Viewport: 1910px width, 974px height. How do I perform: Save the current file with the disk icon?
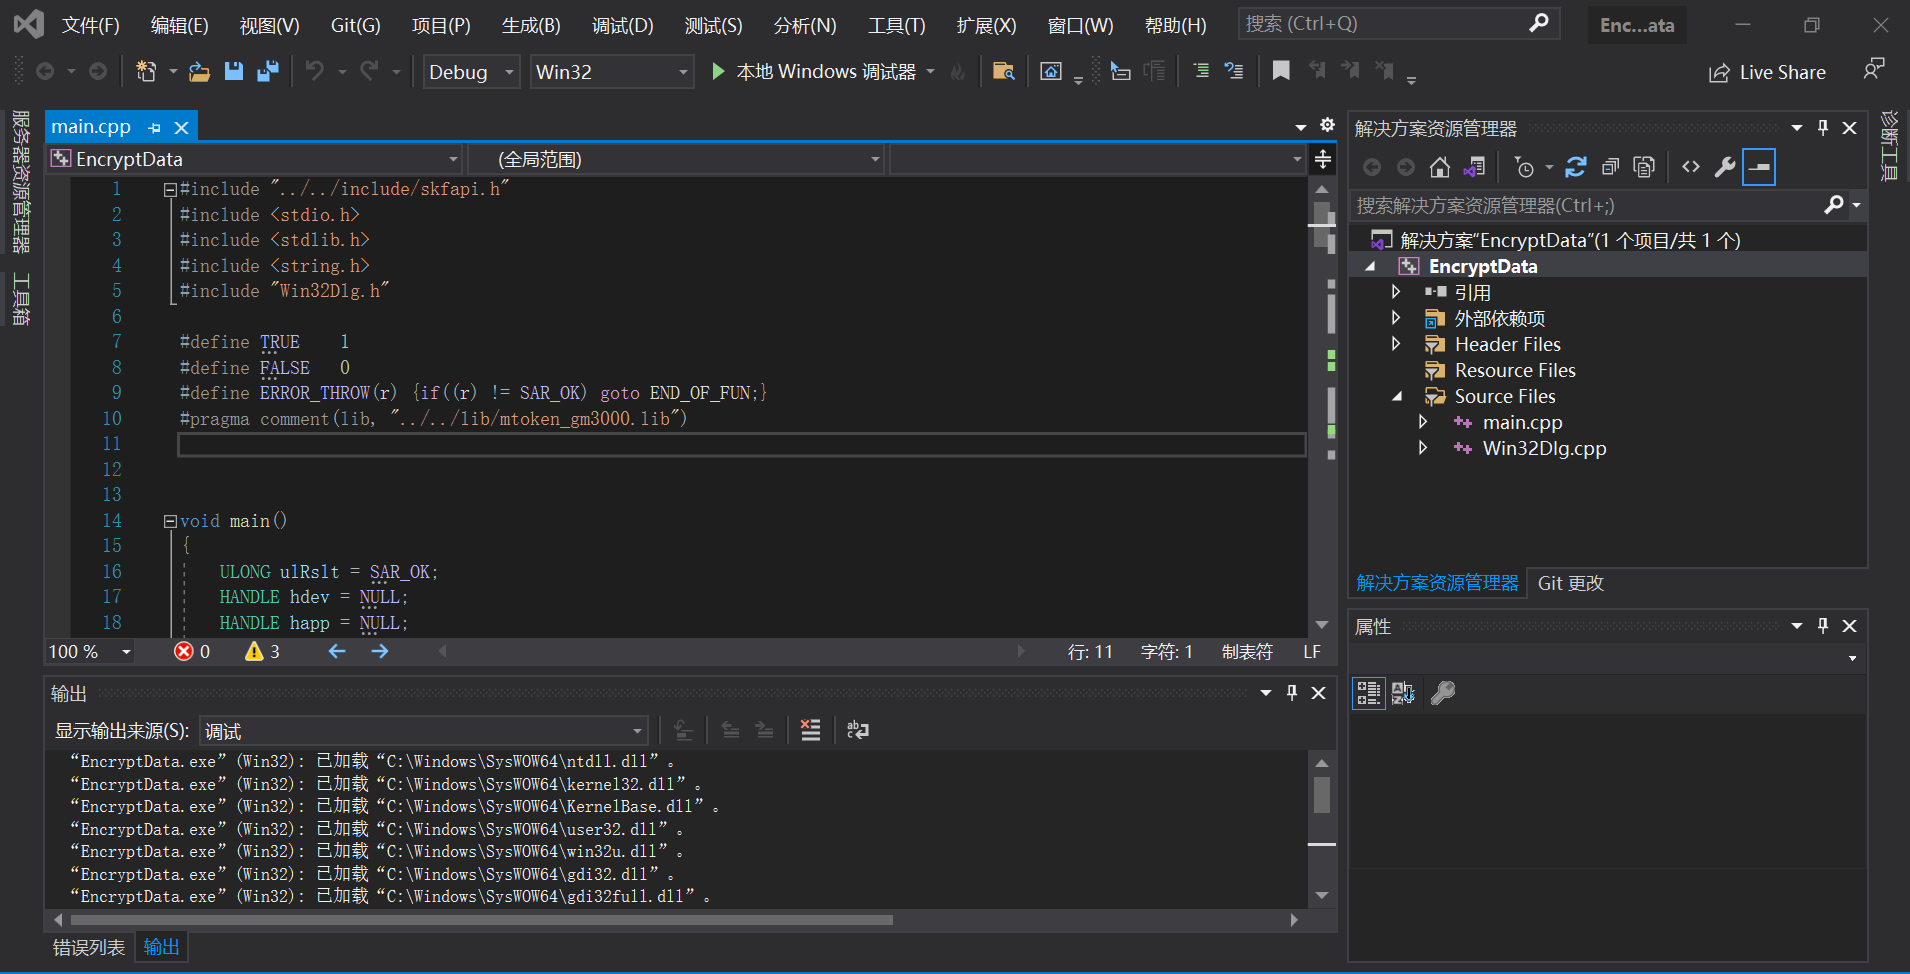coord(234,71)
